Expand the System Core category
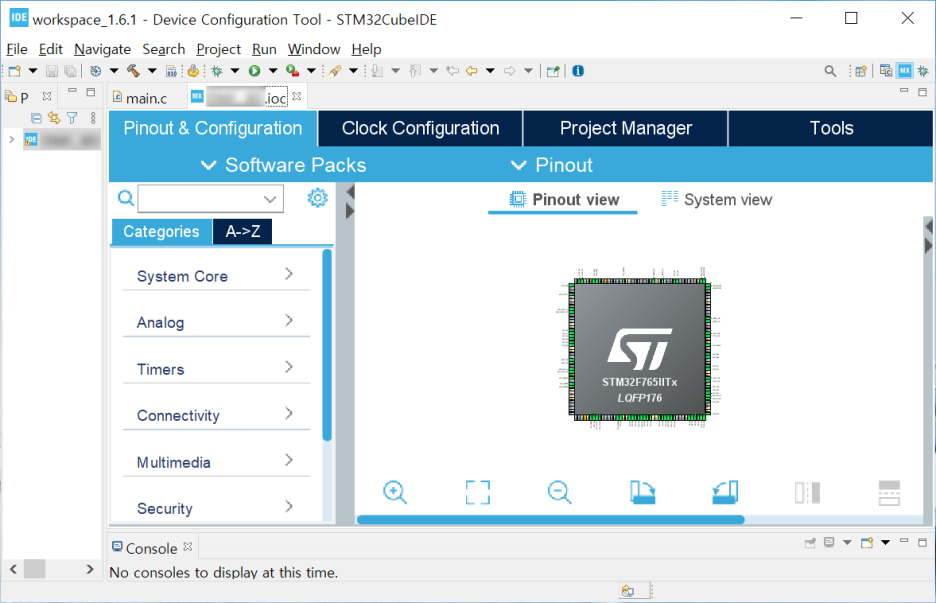This screenshot has width=936, height=603. coord(216,276)
